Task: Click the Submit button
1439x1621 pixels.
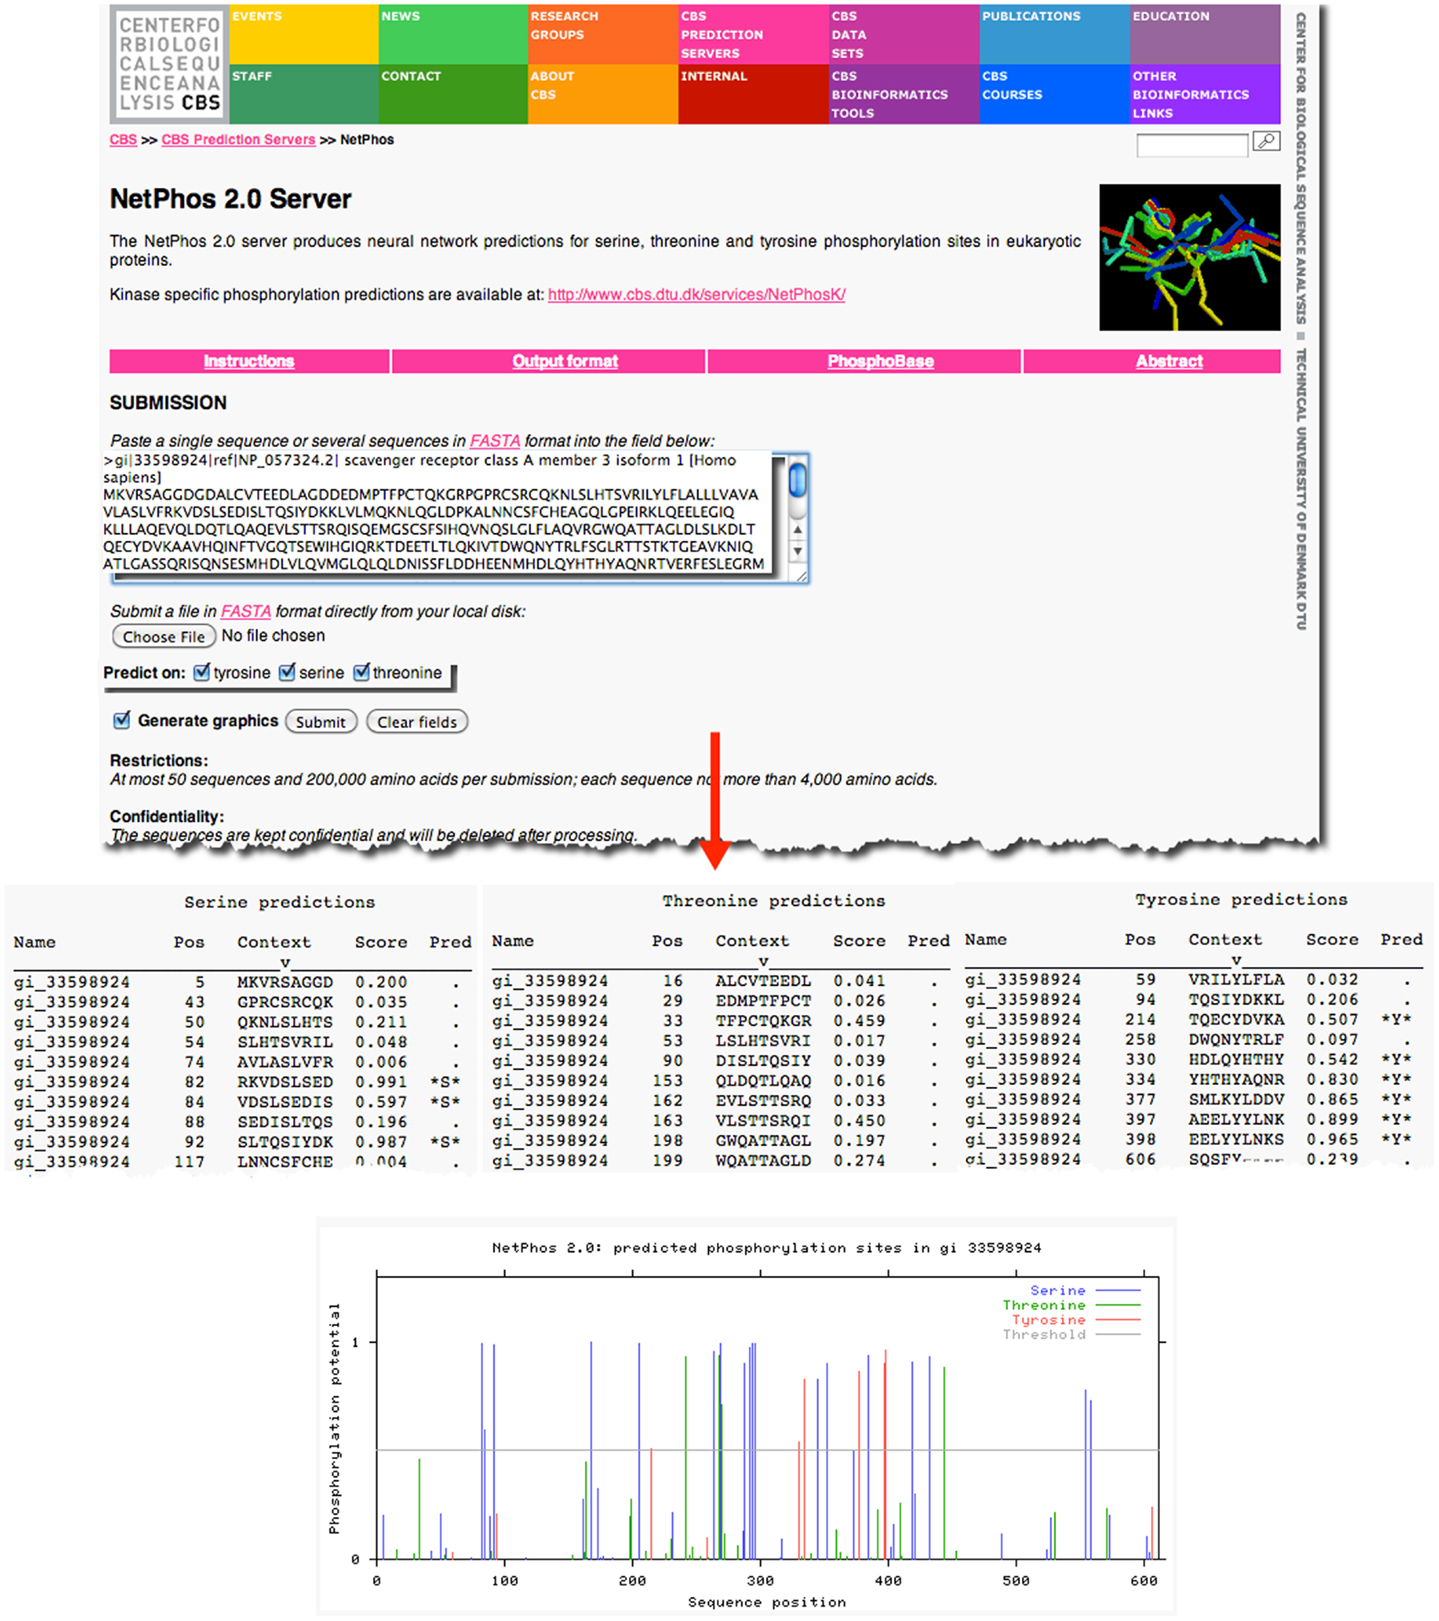Action: 321,721
